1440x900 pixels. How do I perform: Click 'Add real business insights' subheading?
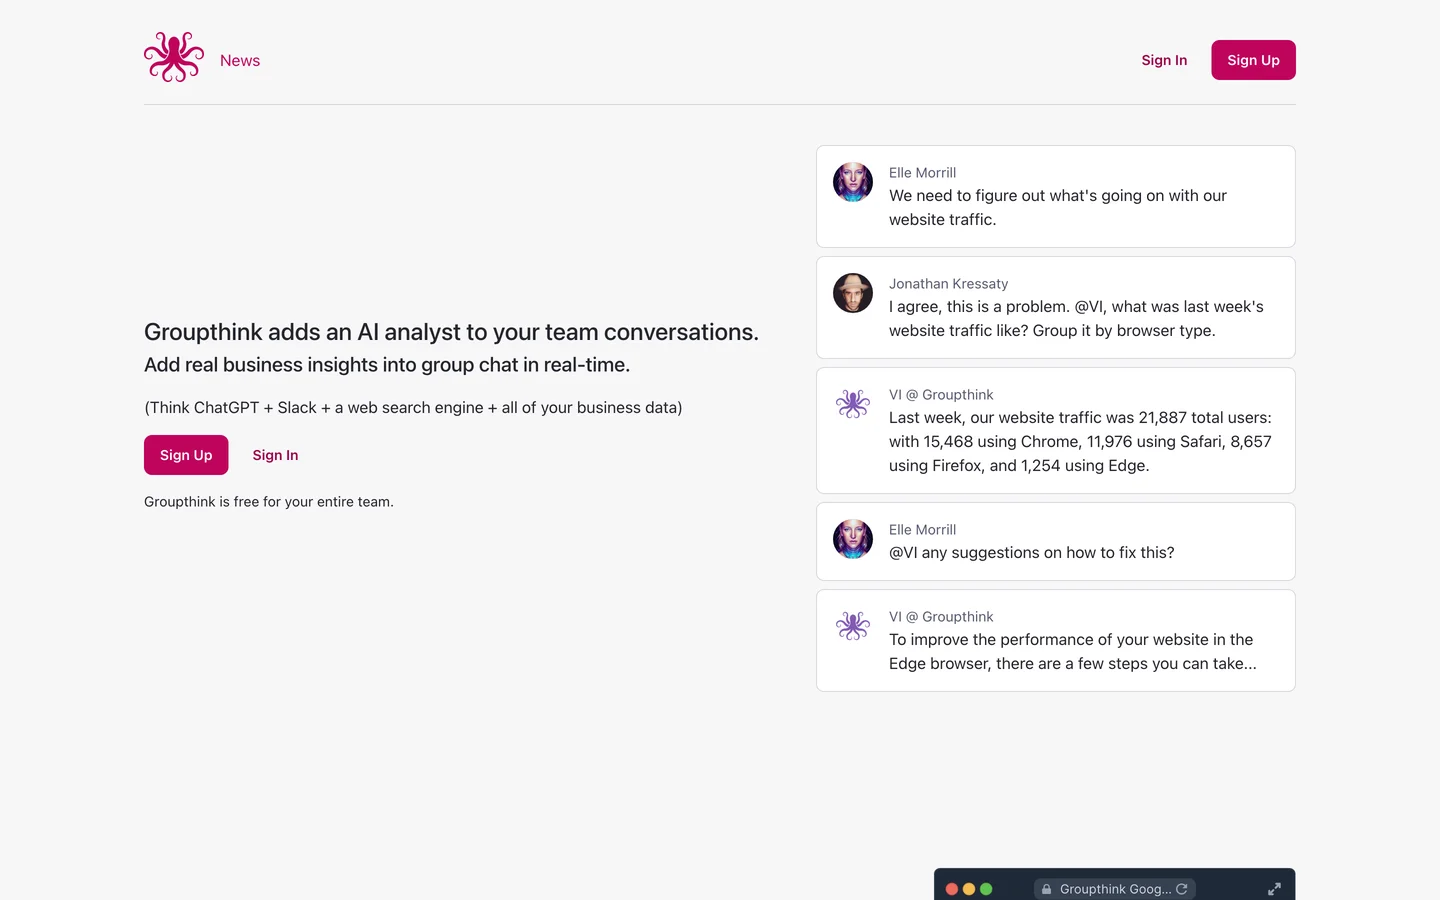coord(387,365)
